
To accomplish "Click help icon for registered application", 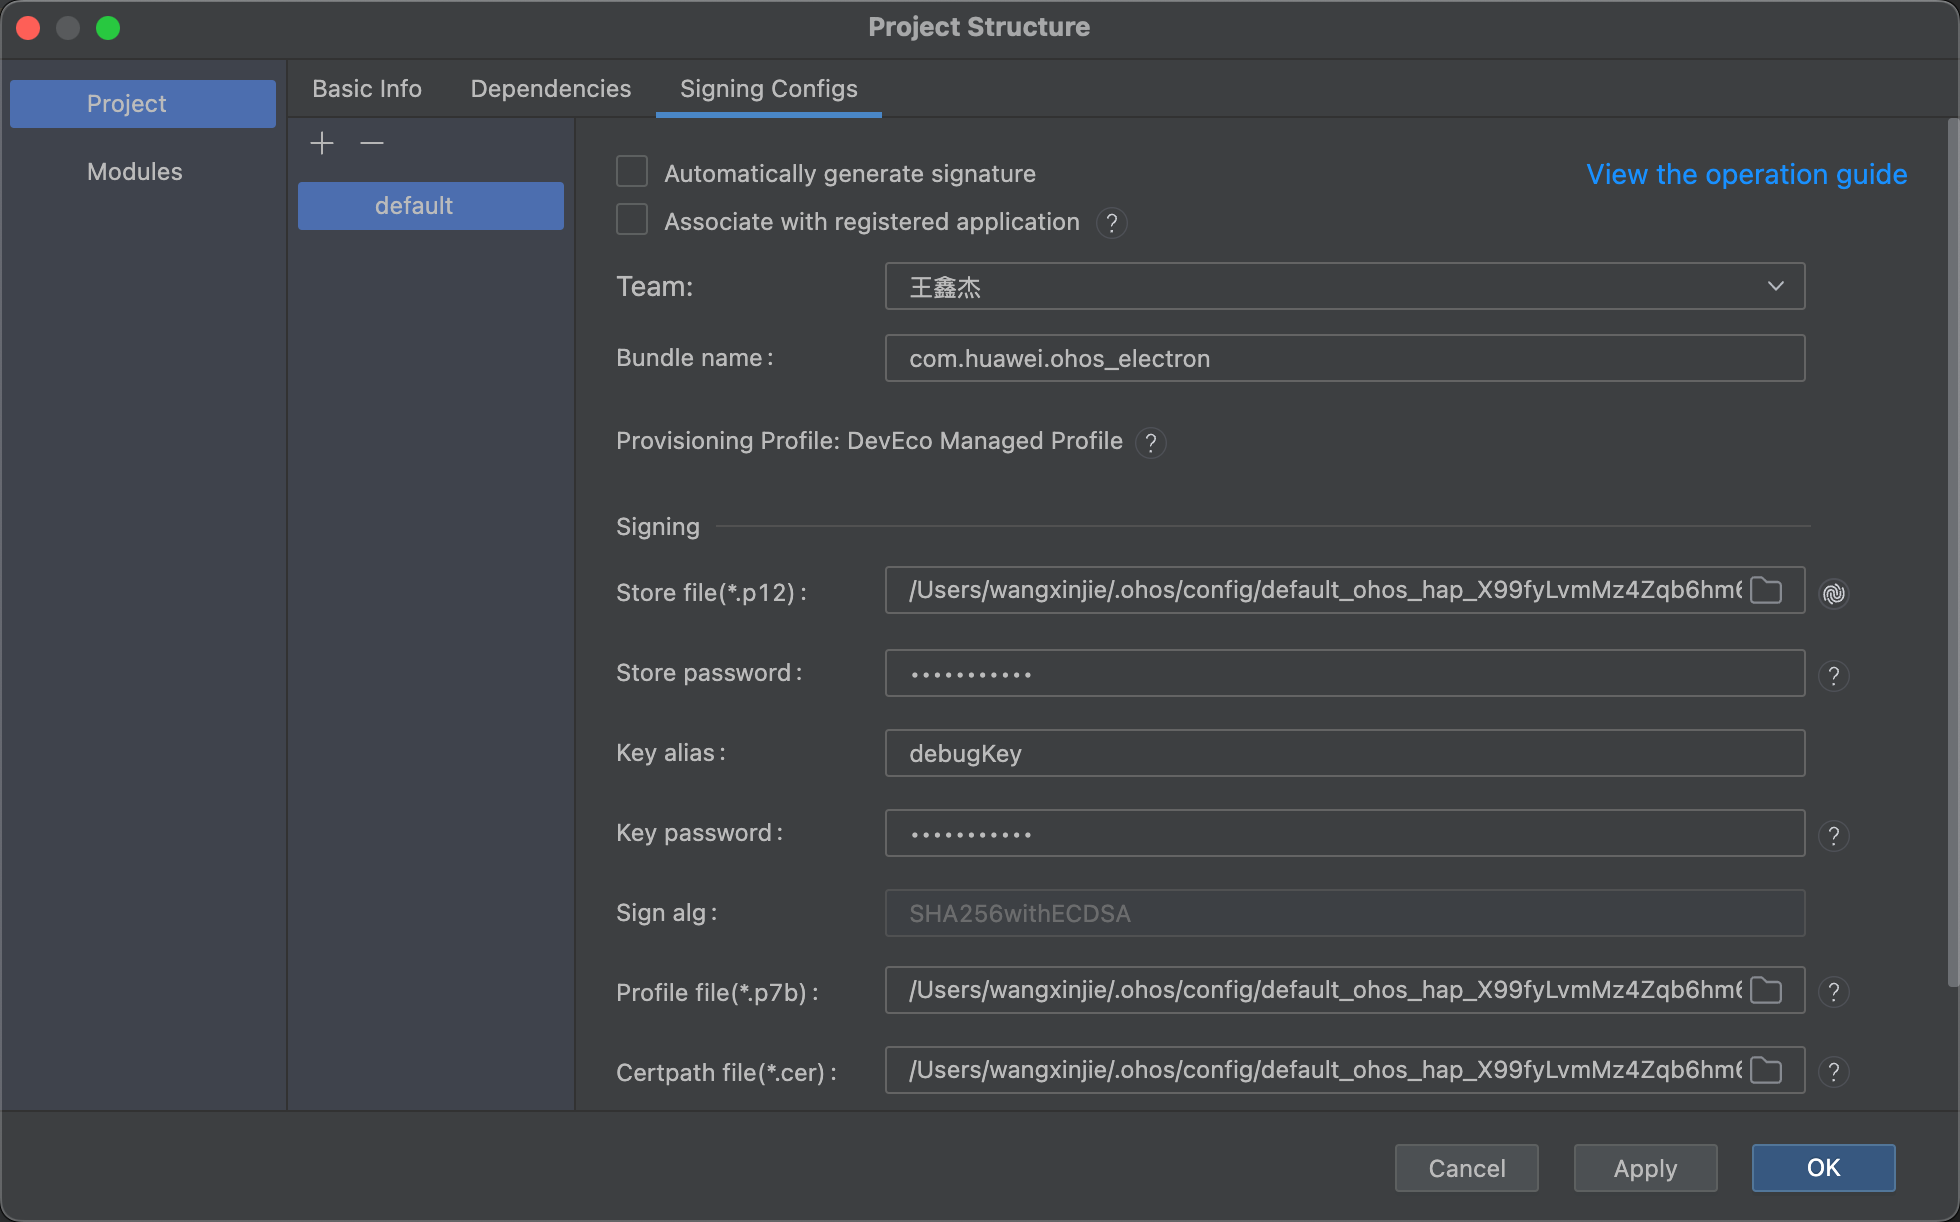I will coord(1111,223).
